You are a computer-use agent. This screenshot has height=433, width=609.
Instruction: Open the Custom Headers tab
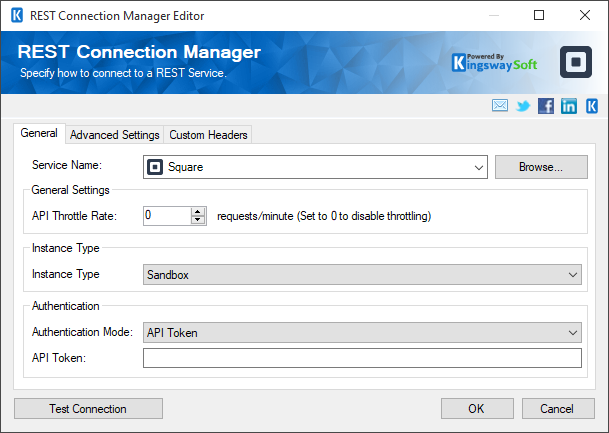point(208,135)
